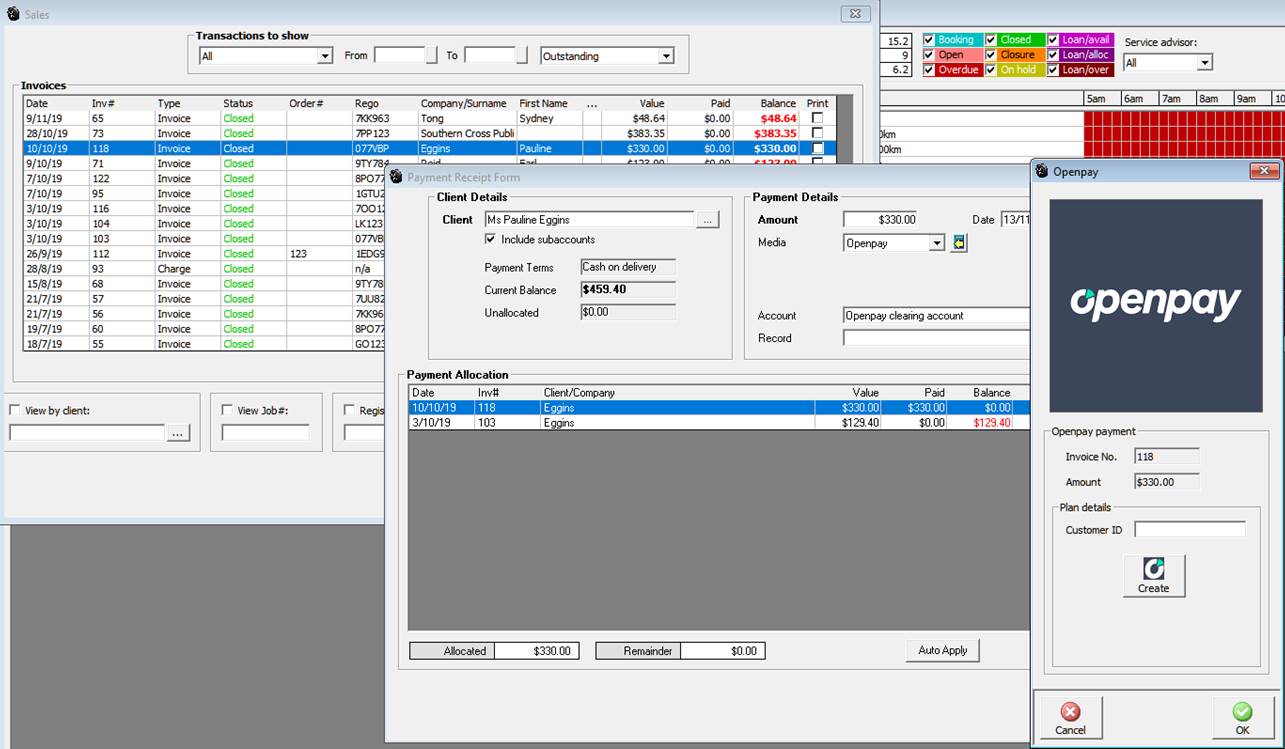Select invoice 122 row in Invoices
Screen dimensions: 1285x749
[x=205, y=178]
